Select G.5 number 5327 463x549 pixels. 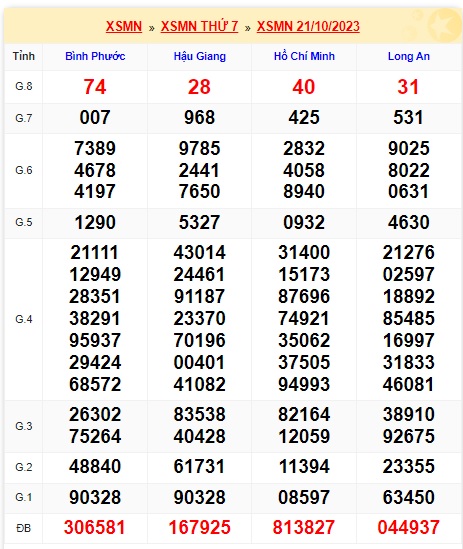pyautogui.click(x=199, y=222)
